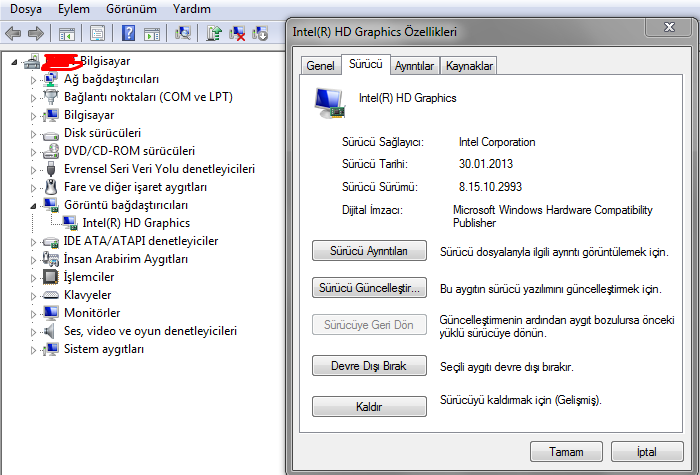Open help via the blue question mark icon

point(128,33)
